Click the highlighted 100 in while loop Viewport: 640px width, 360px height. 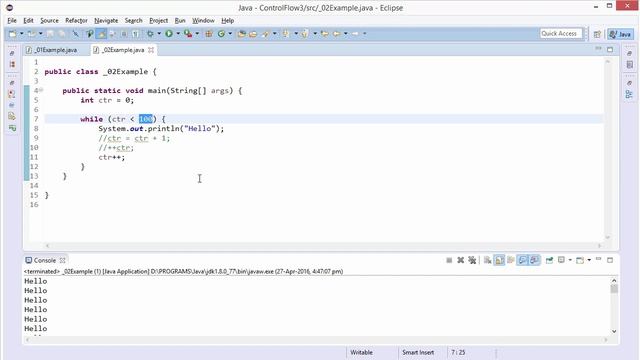[146, 119]
